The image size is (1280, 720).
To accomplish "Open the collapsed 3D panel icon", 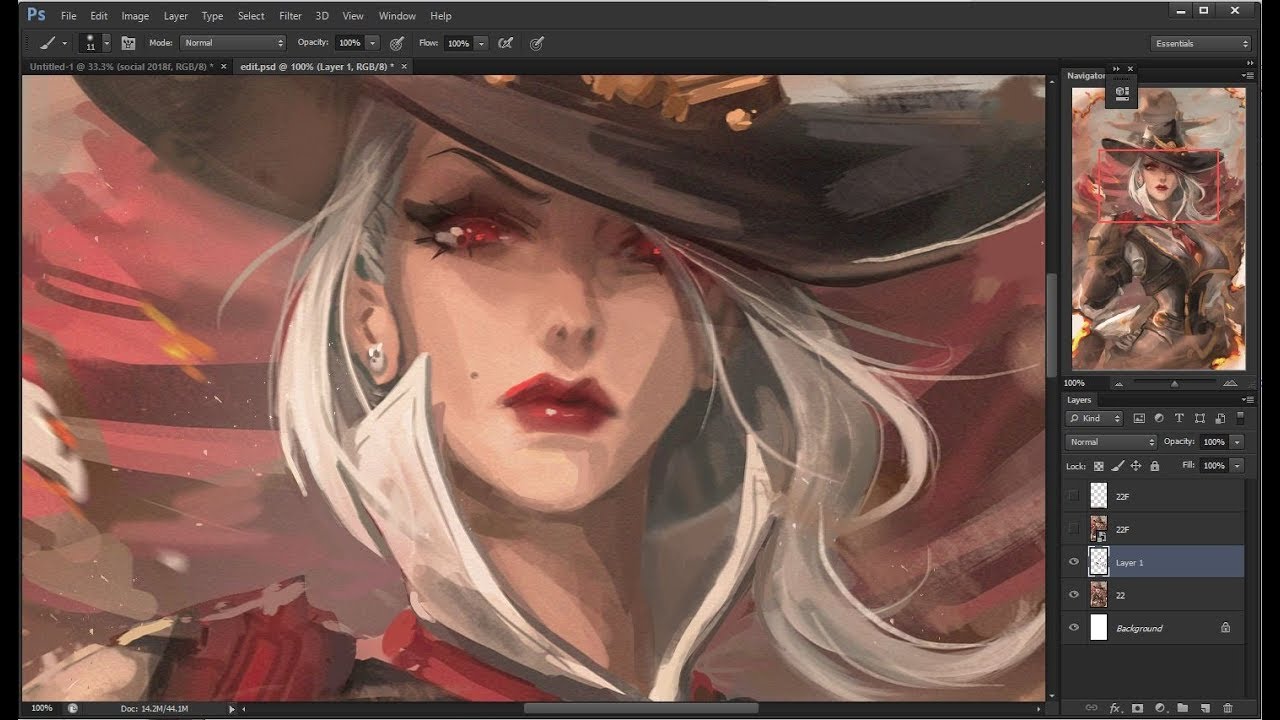I will point(1122,93).
